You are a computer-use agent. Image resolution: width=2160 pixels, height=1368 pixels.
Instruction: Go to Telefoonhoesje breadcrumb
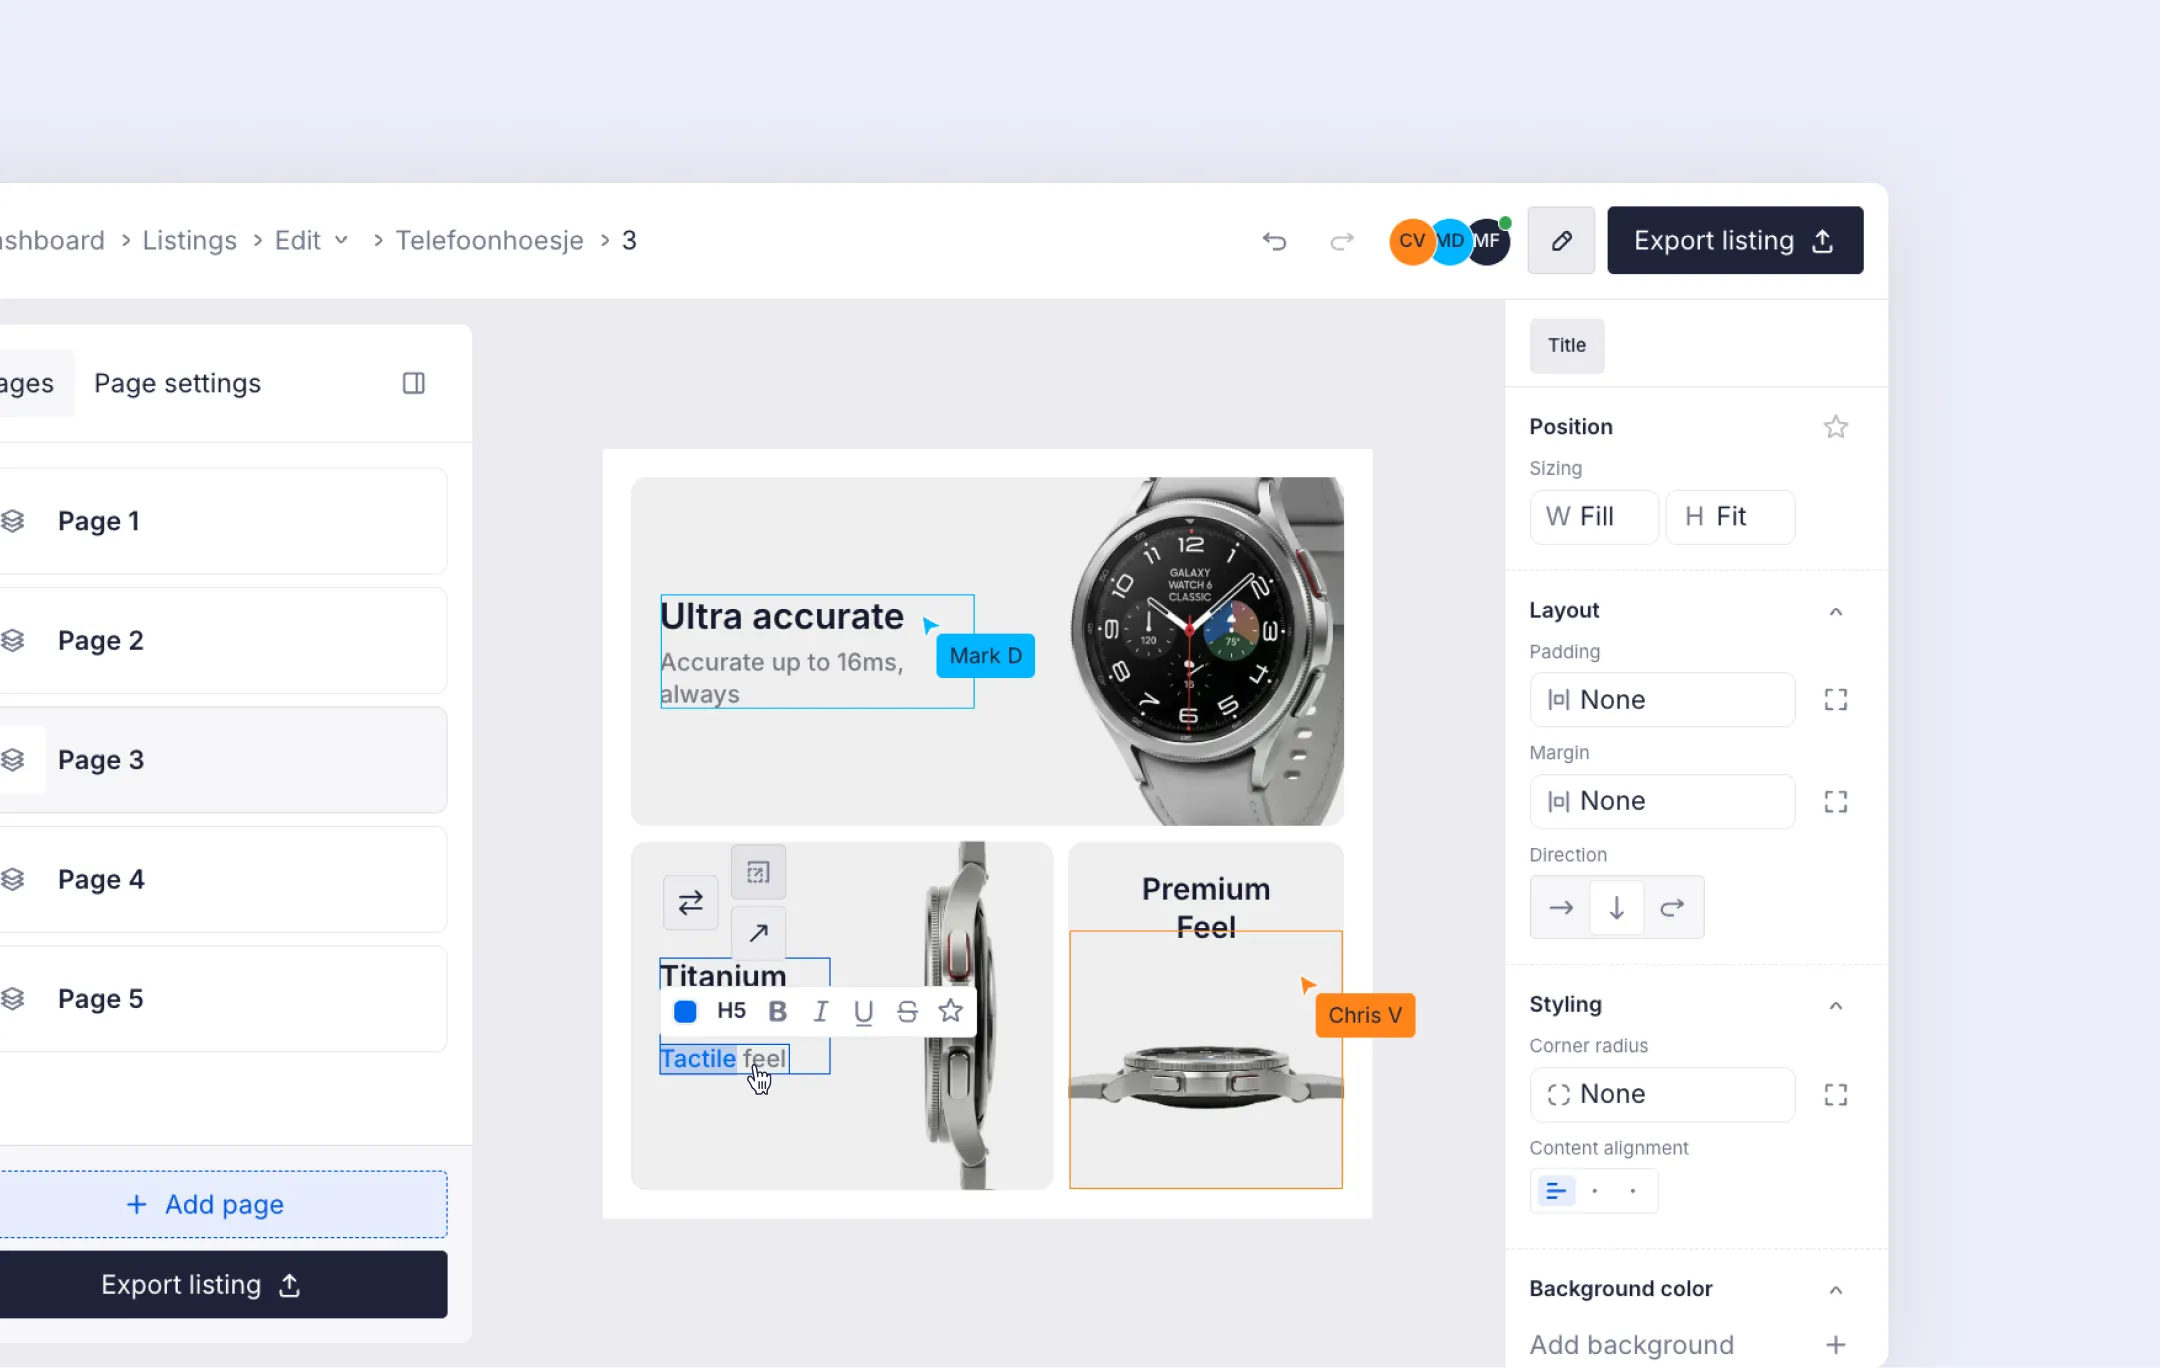[x=489, y=240]
